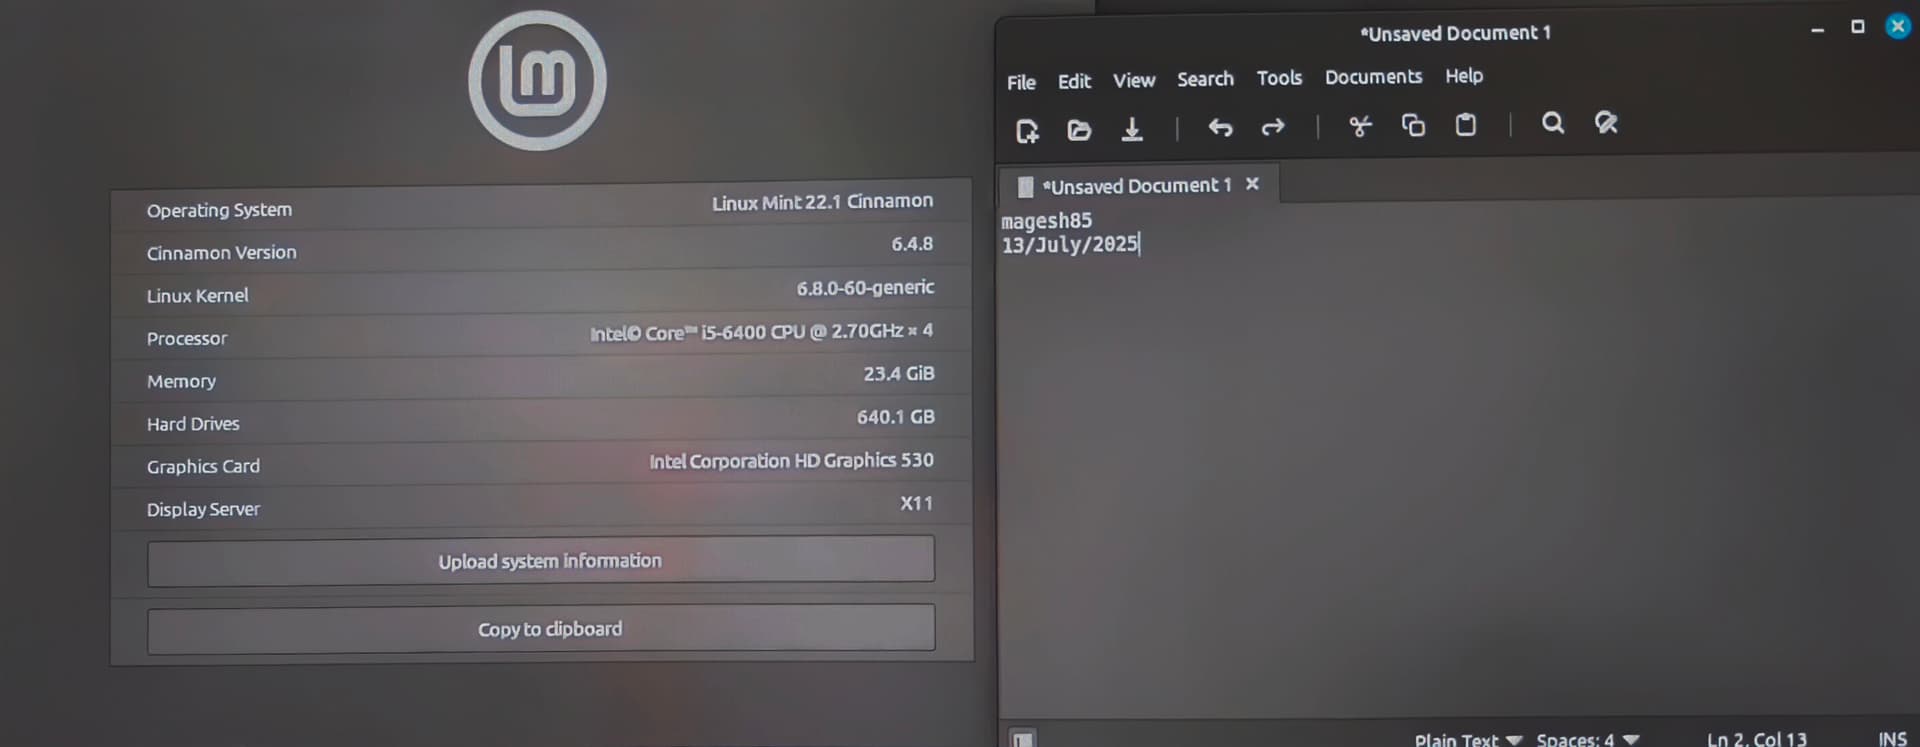Open the View menu
The image size is (1920, 747).
[x=1134, y=80]
